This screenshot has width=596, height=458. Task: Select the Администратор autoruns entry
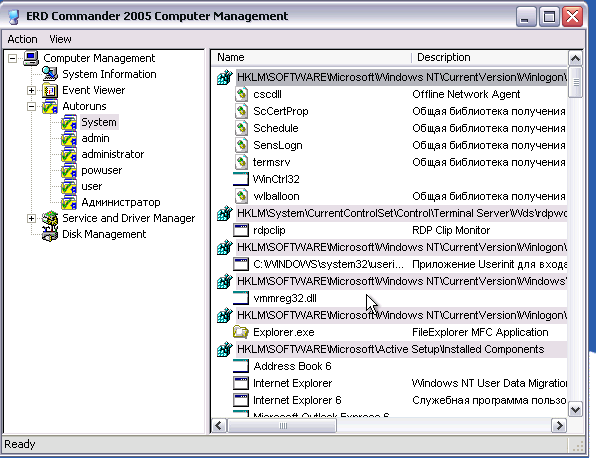121,202
